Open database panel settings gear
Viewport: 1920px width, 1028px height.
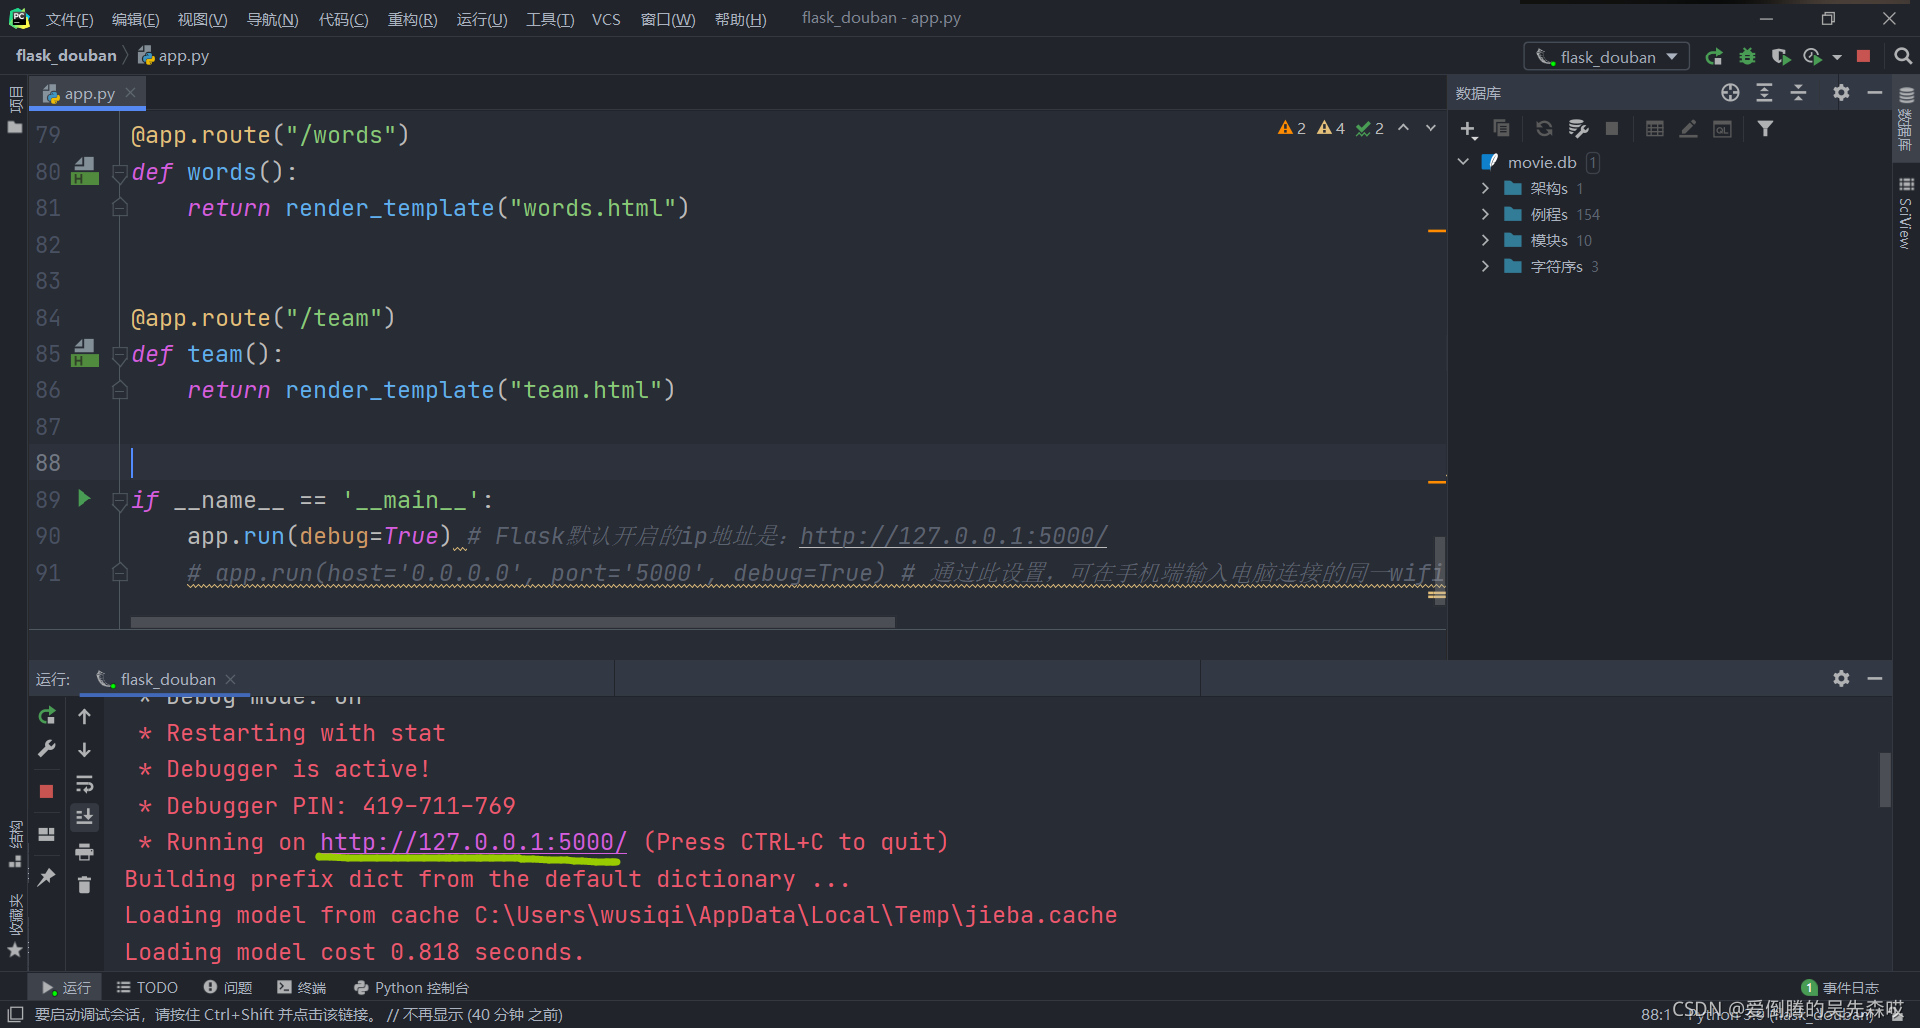(x=1841, y=93)
